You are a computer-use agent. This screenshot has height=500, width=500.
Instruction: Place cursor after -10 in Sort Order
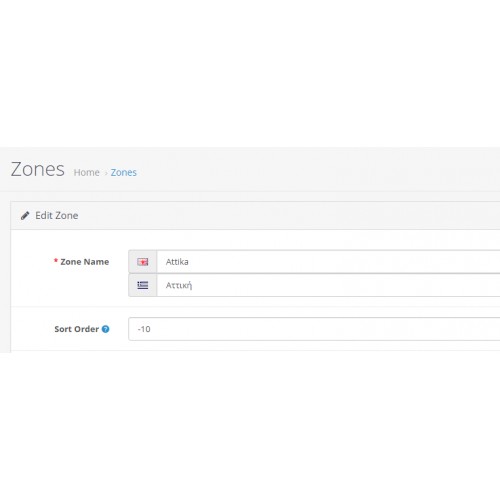151,329
